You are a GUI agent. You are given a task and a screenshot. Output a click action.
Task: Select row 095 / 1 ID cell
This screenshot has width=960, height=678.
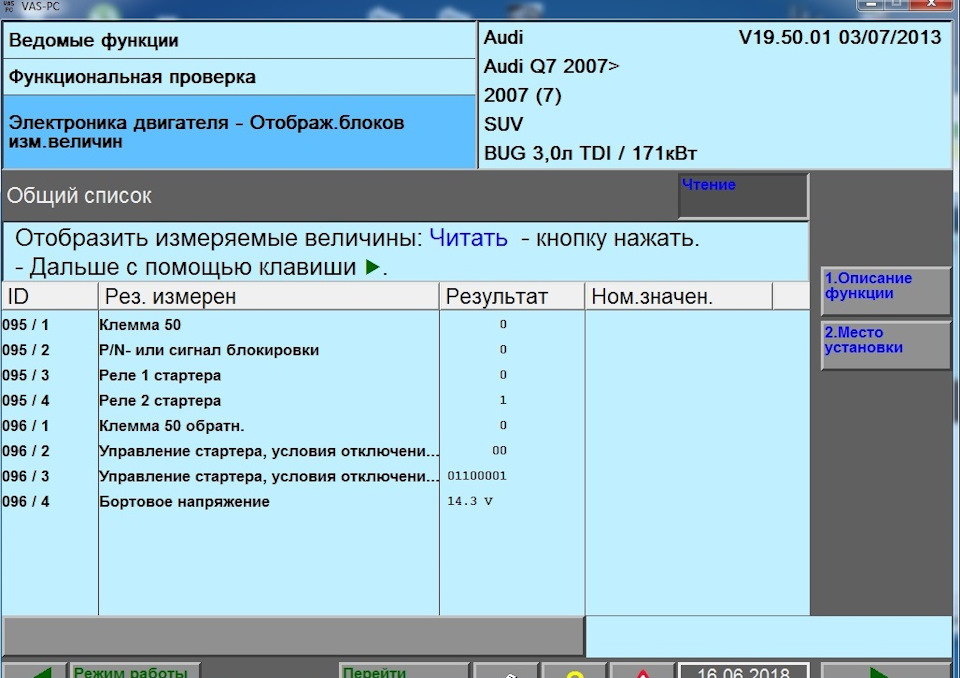(x=26, y=325)
